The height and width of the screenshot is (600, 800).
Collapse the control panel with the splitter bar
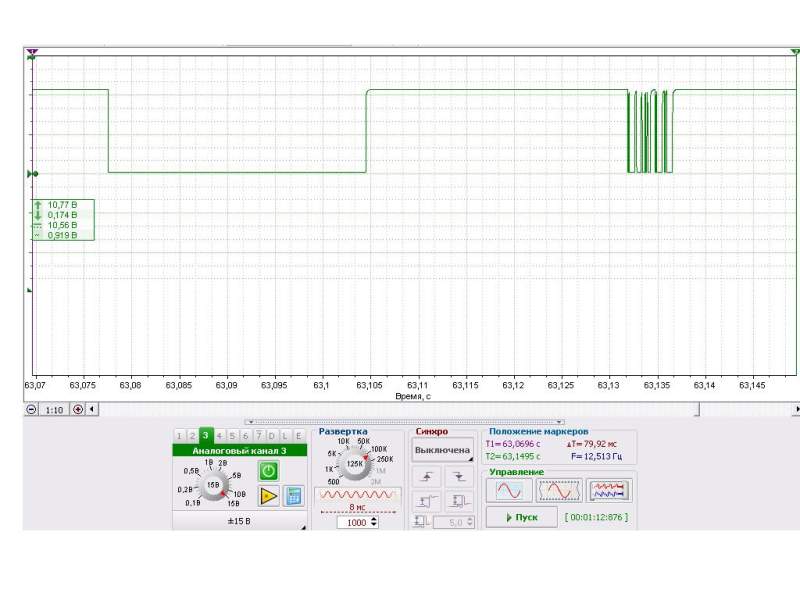coord(405,422)
